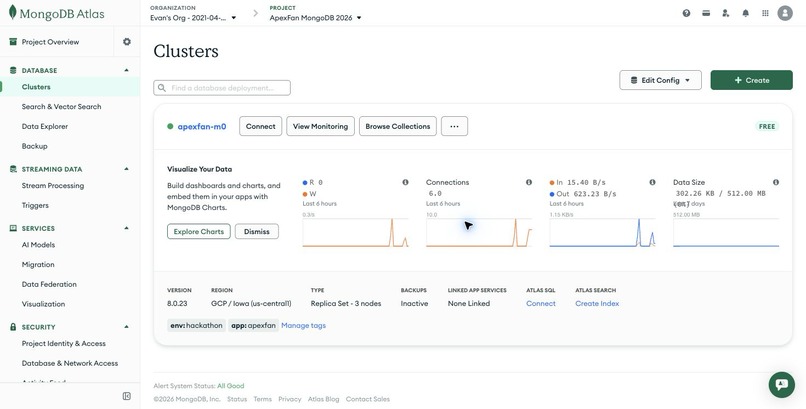Open the billing card icon in header

pos(706,13)
